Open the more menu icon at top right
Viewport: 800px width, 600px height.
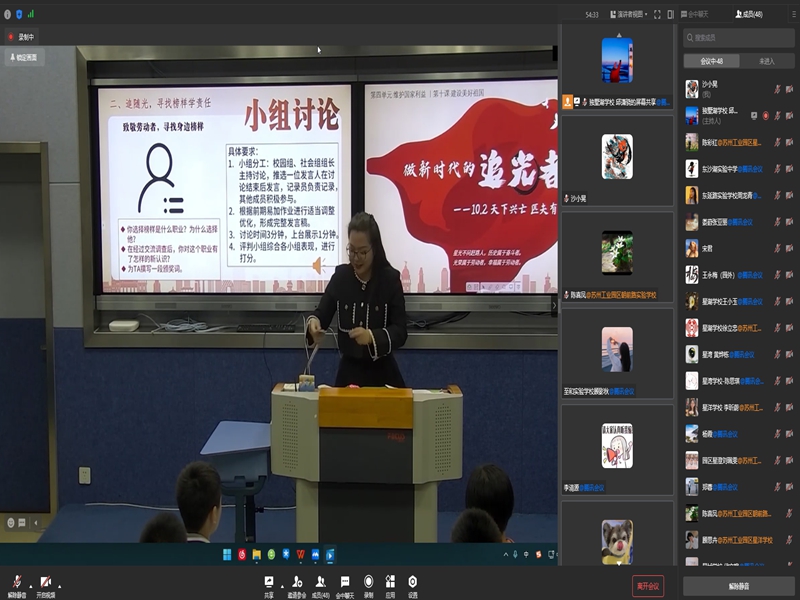click(x=794, y=14)
